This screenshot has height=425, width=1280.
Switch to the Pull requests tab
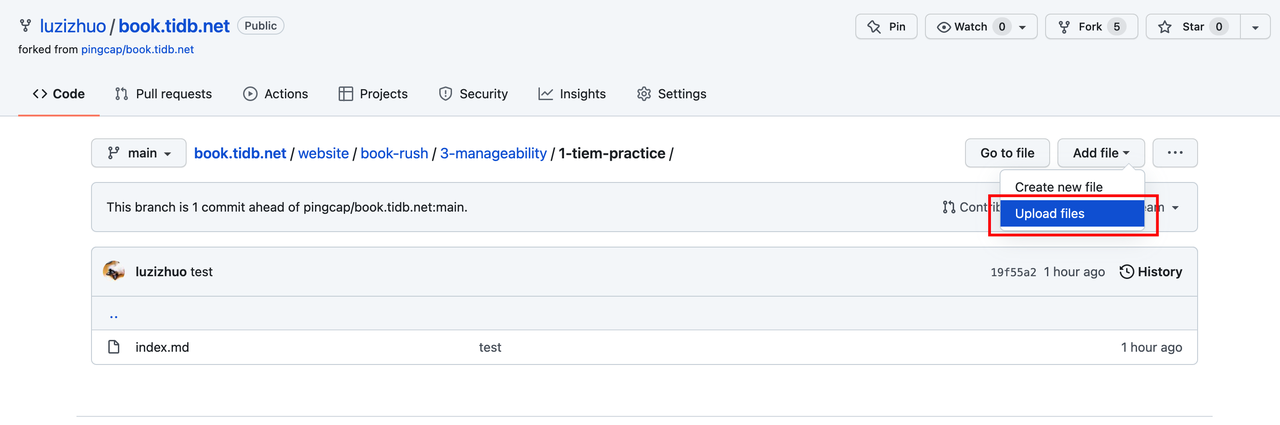tap(163, 94)
